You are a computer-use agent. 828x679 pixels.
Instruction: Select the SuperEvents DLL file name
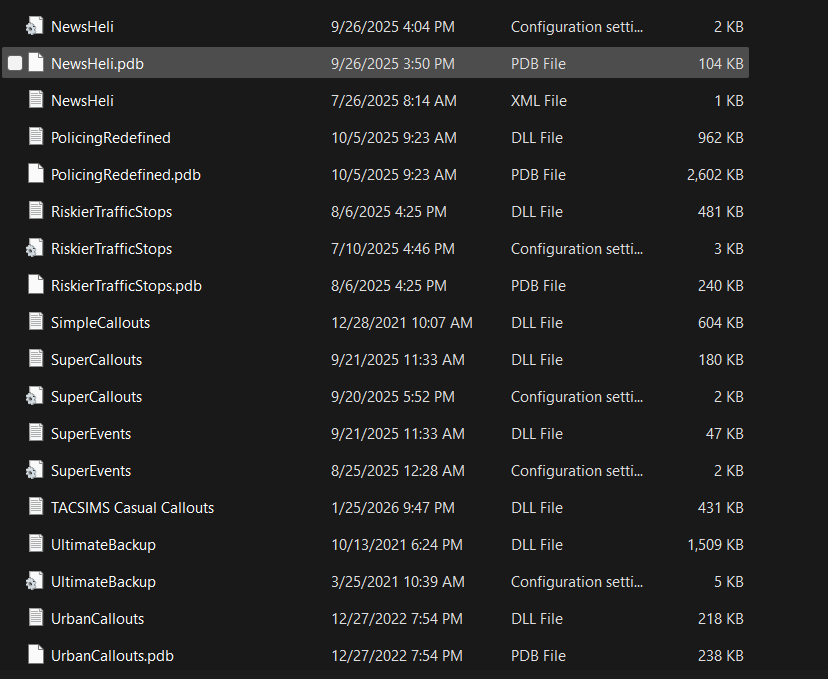[x=91, y=434]
